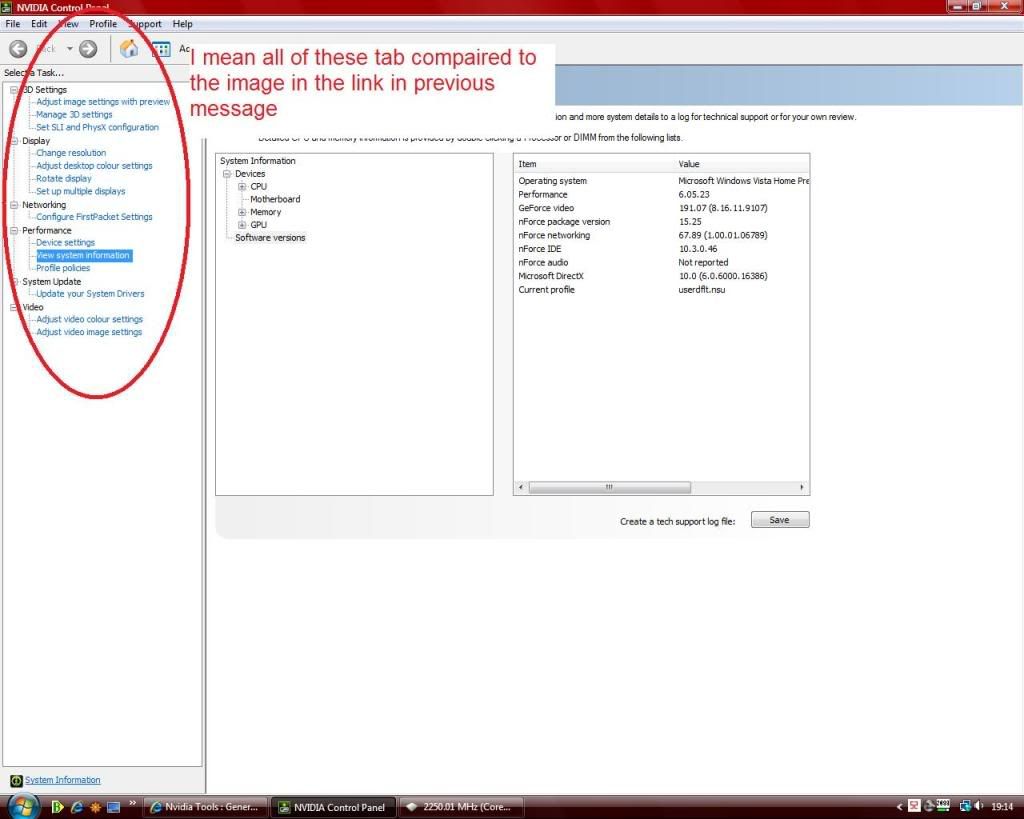
Task: Open the File menu
Action: [x=13, y=23]
